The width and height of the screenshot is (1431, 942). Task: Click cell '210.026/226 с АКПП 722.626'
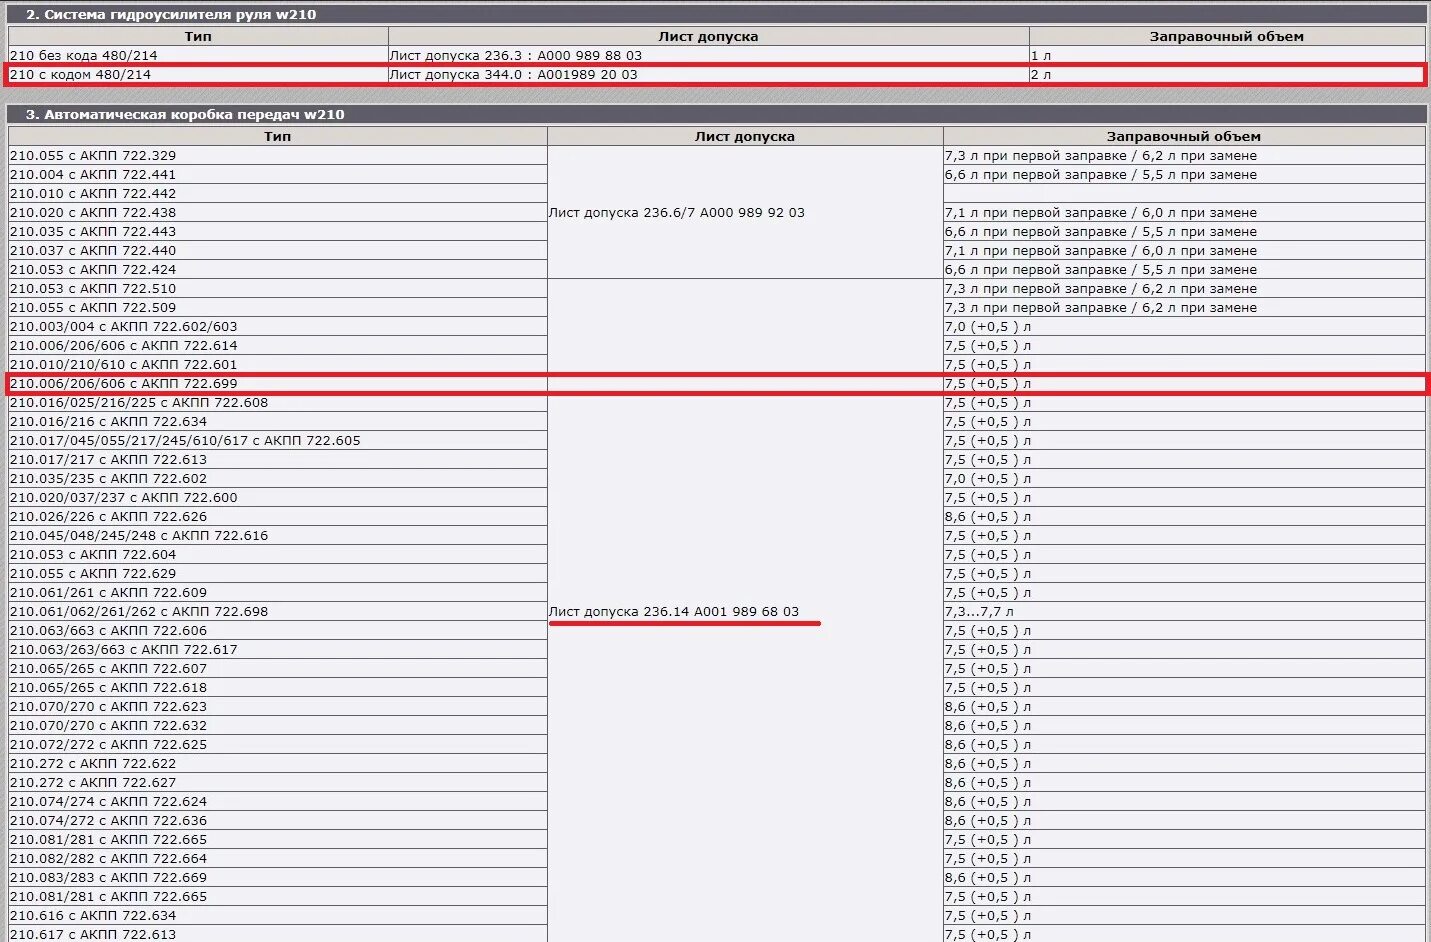coord(278,516)
